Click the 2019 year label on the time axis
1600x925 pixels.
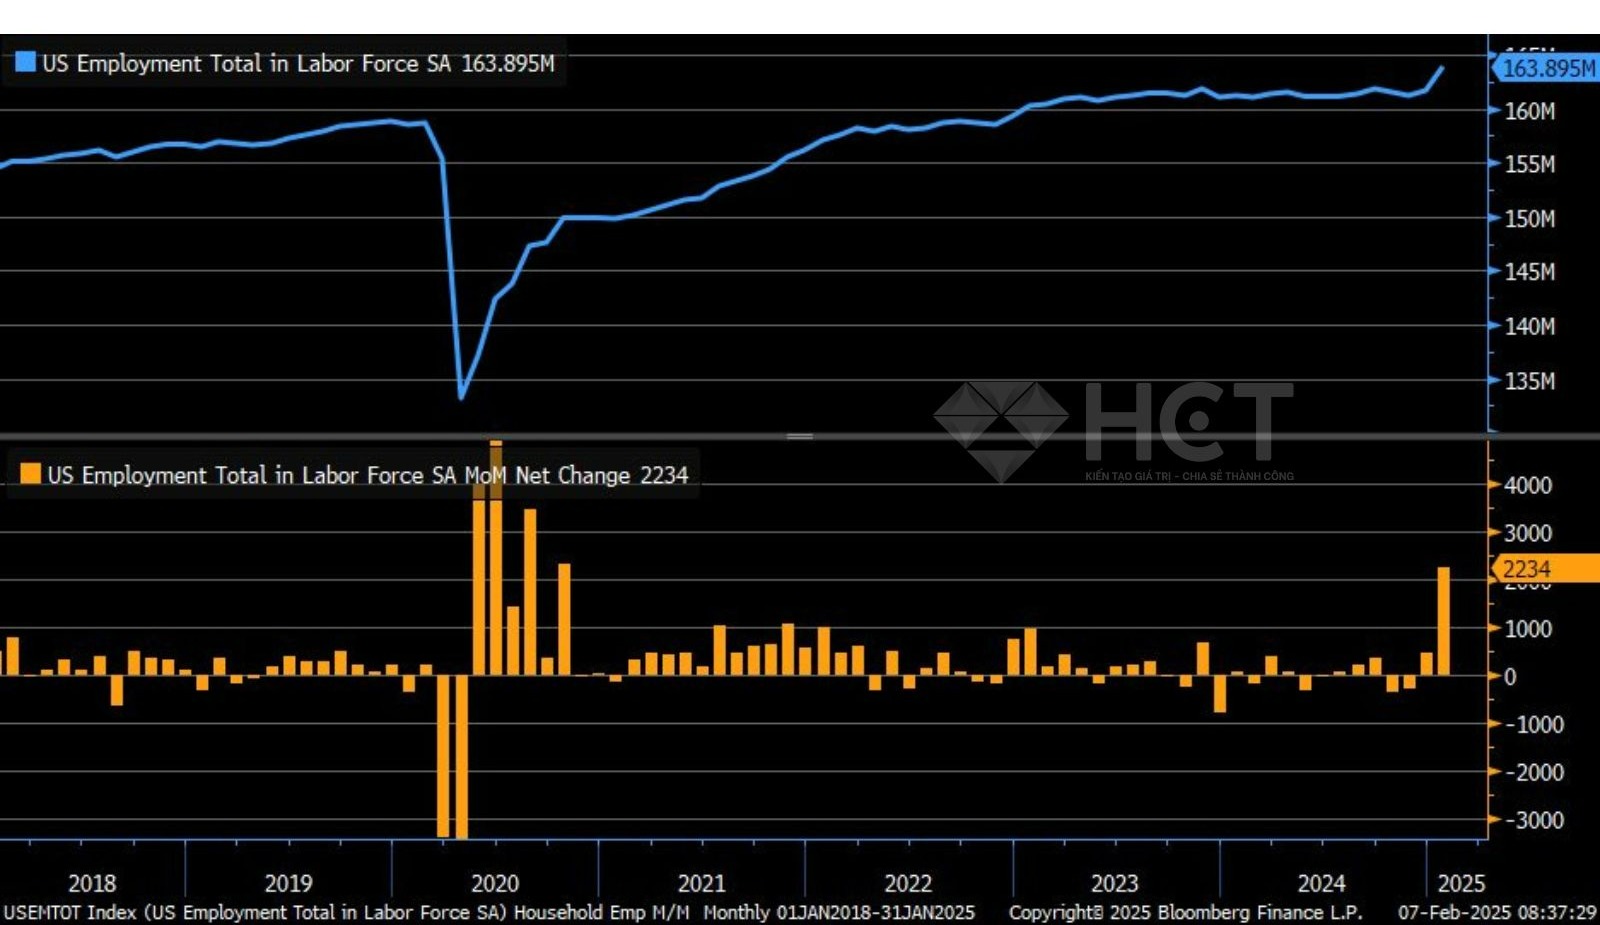click(288, 884)
